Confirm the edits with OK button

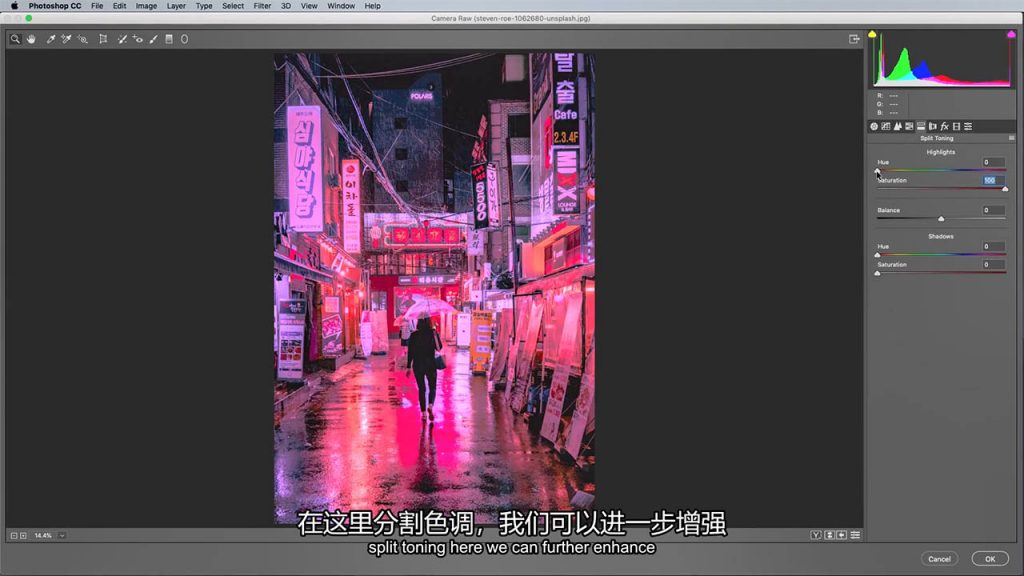coord(990,559)
